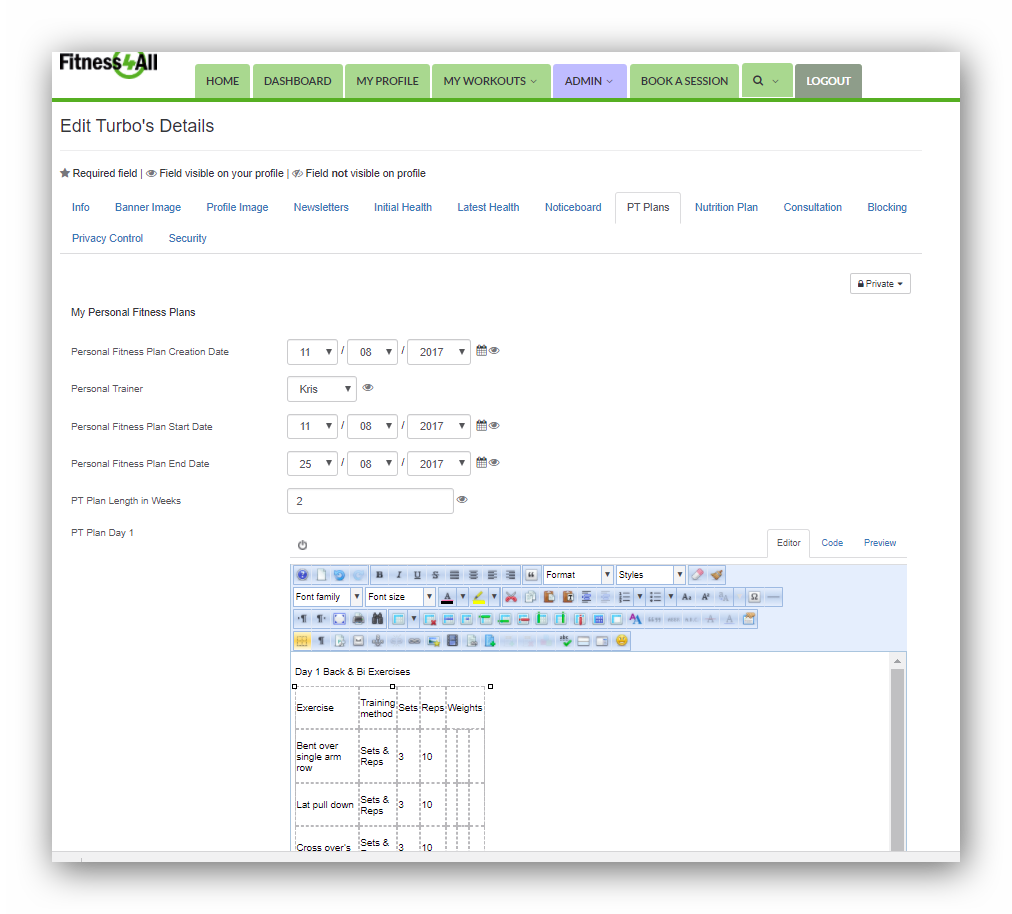Toggle visibility eye for Plan Creation Date
The height and width of the screenshot is (914, 1012).
[494, 350]
